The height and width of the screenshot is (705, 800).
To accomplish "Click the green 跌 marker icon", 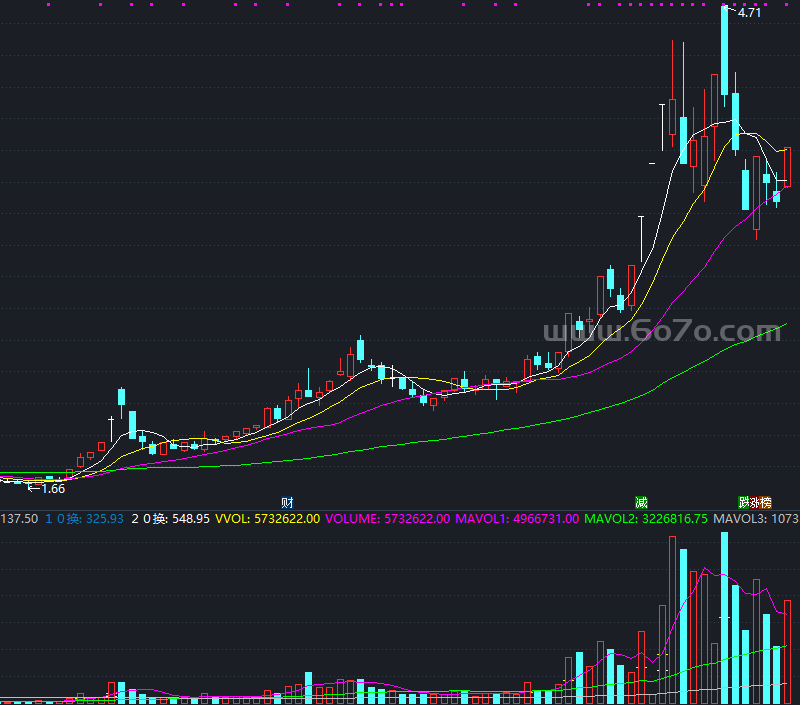I will [x=743, y=502].
